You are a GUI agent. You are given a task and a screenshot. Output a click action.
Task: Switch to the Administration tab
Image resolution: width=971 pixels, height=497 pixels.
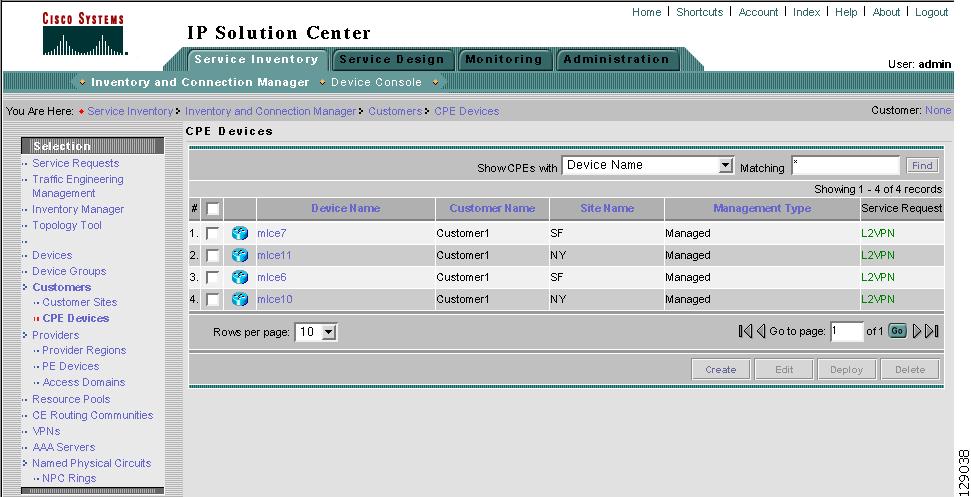coord(616,59)
